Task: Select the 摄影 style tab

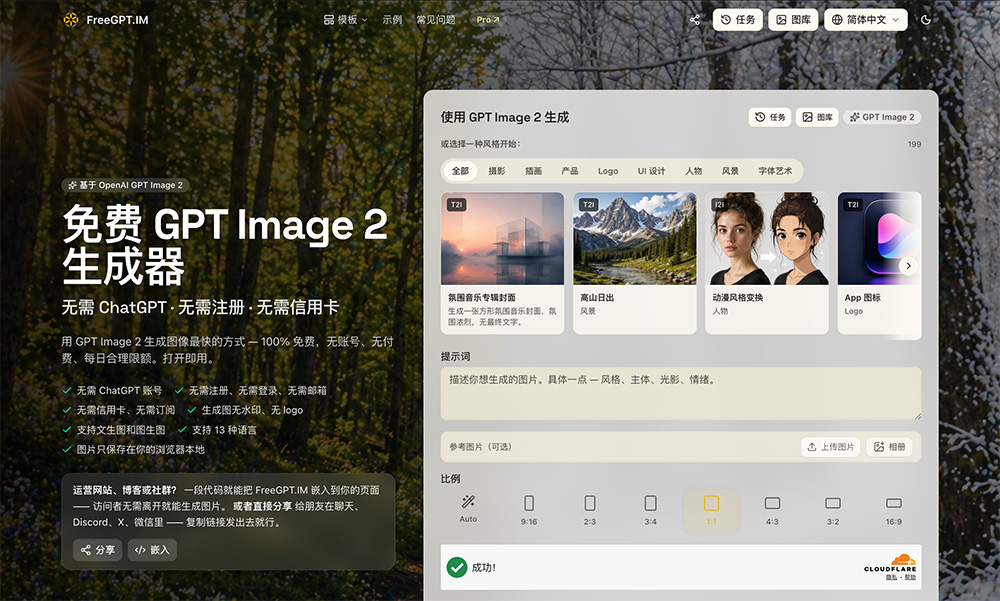Action: pos(497,171)
